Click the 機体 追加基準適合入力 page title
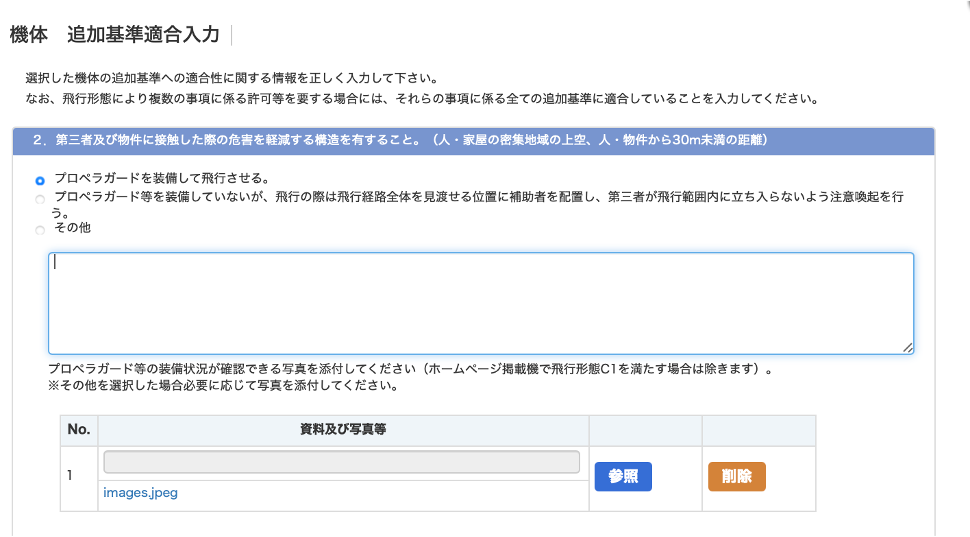The image size is (970, 537). coord(114,35)
